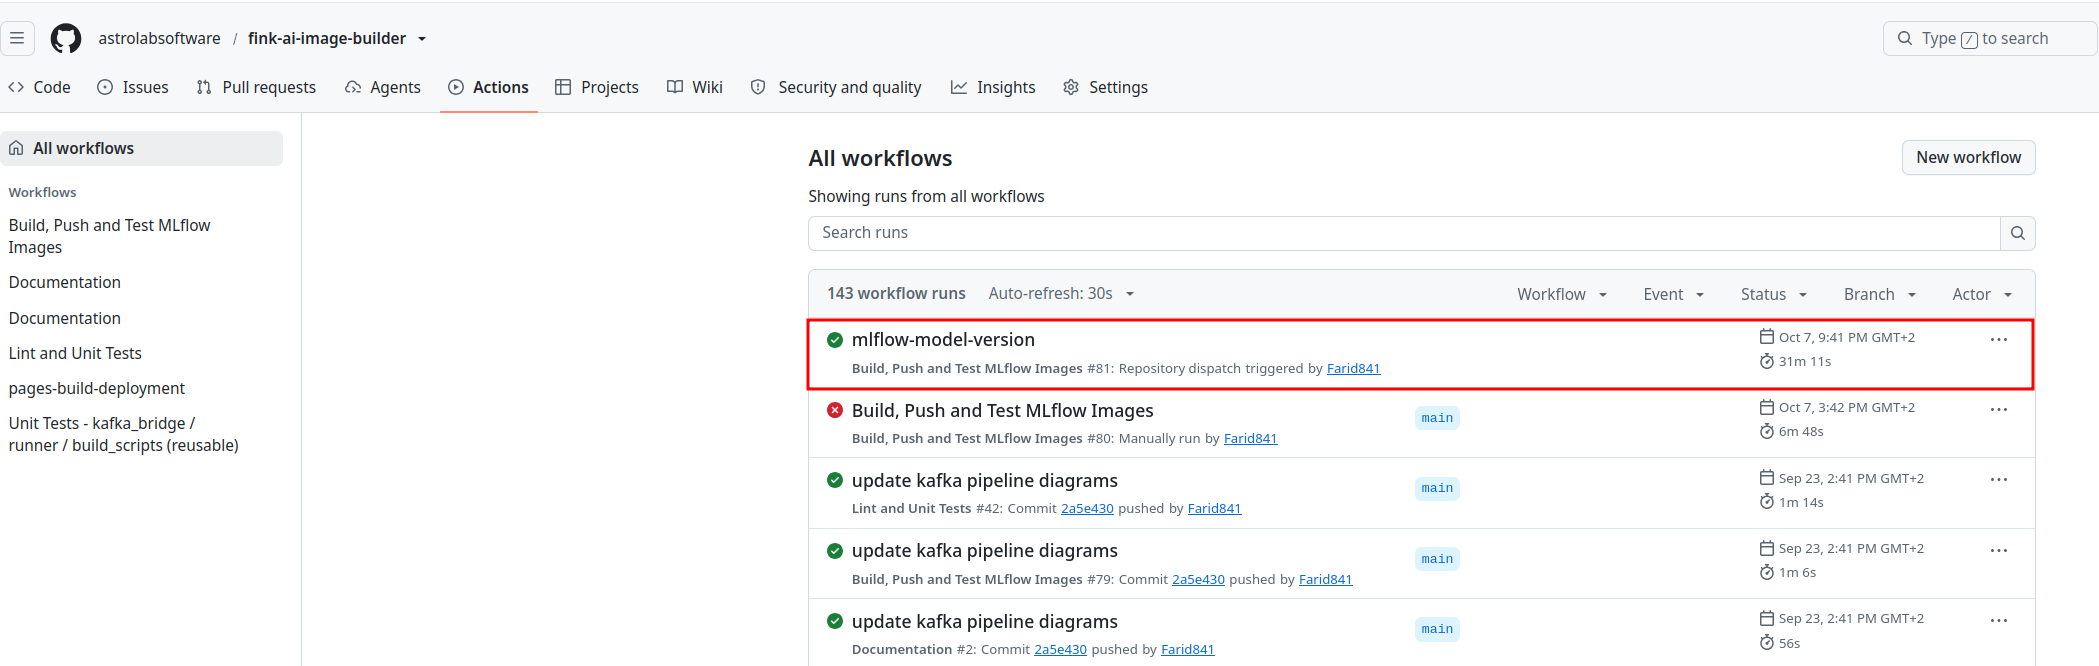Open the Projects tab
The width and height of the screenshot is (2099, 666).
tap(597, 87)
